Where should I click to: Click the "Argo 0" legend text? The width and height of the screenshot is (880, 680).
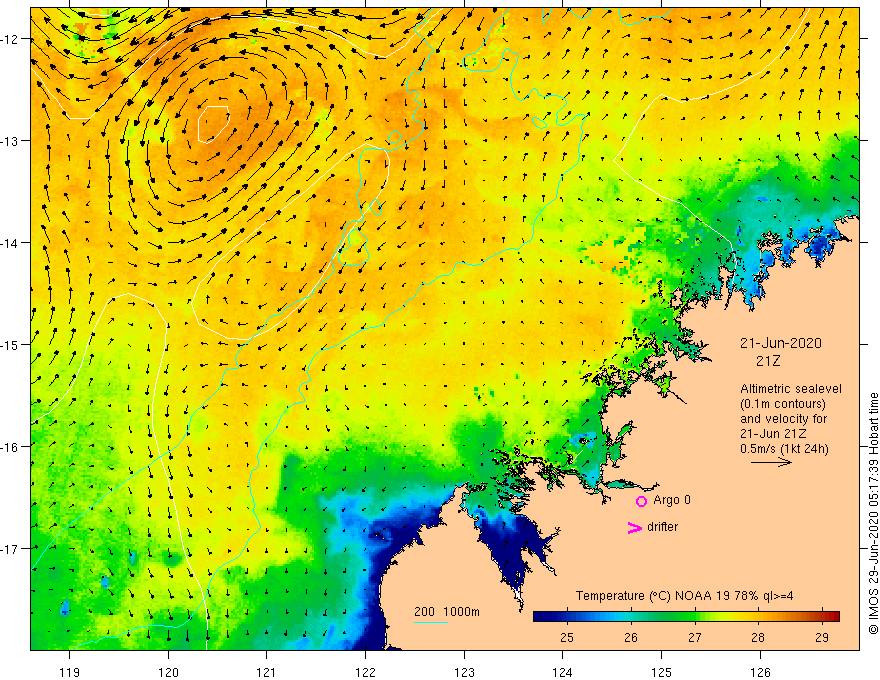(x=672, y=500)
